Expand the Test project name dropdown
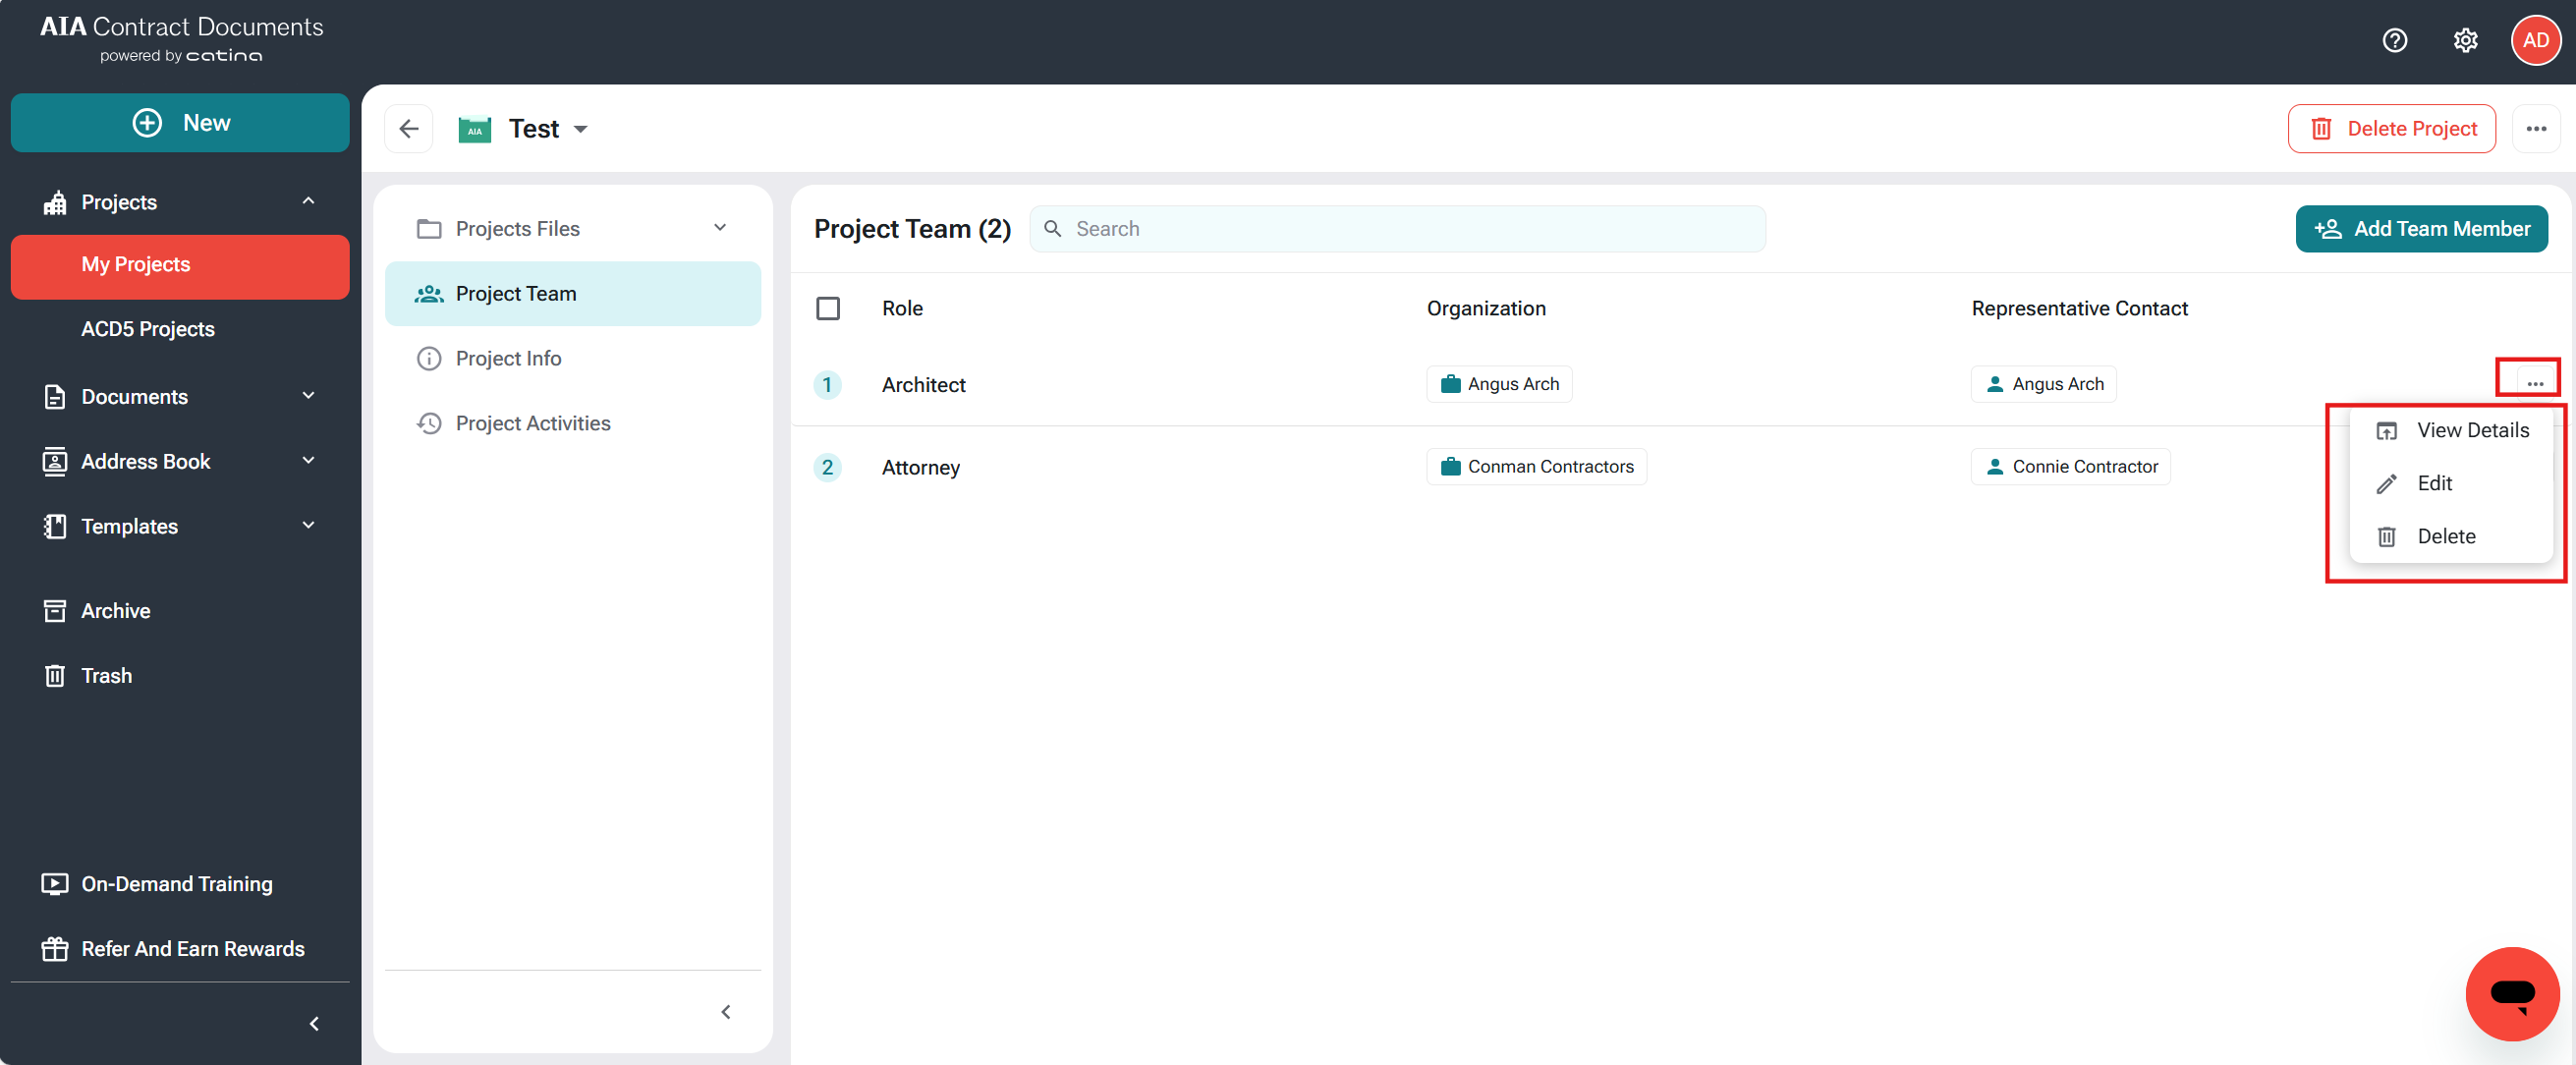This screenshot has height=1065, width=2576. click(x=581, y=129)
